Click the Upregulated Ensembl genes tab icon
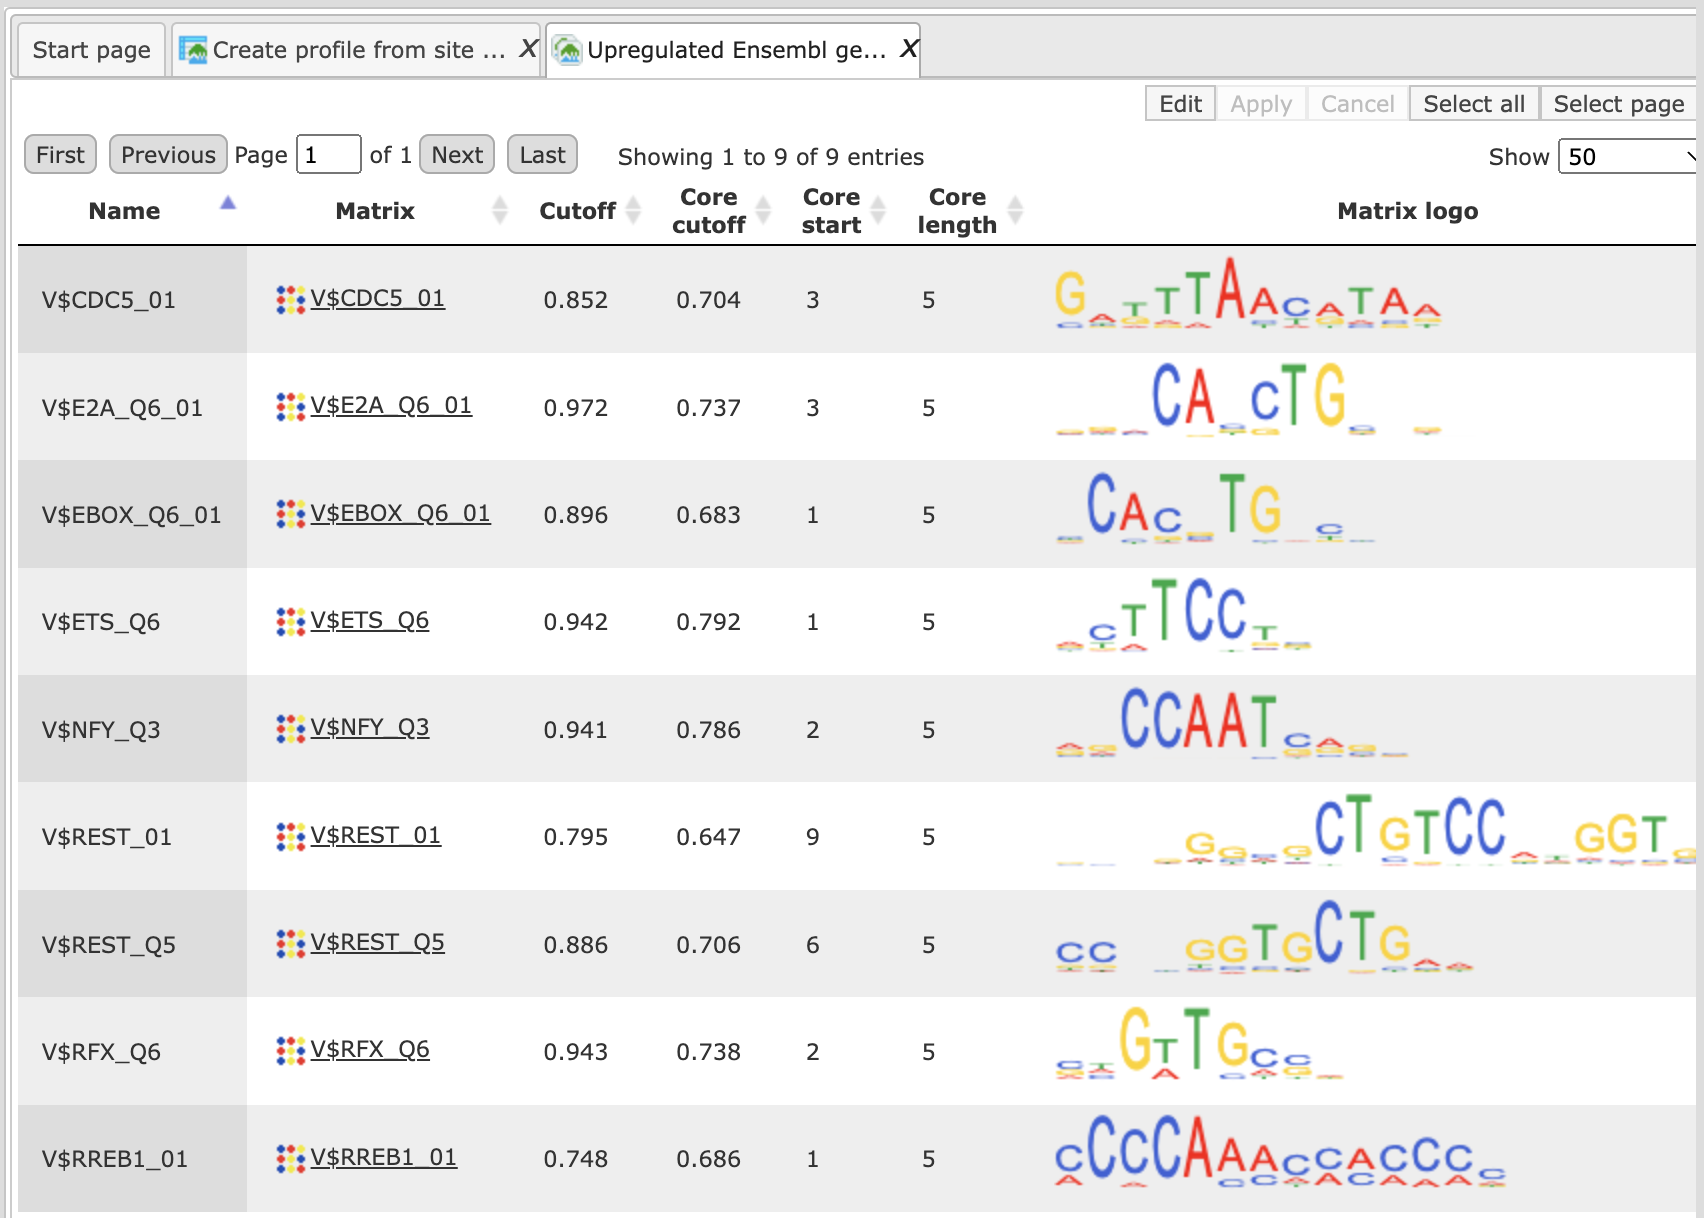The height and width of the screenshot is (1218, 1704). point(567,49)
